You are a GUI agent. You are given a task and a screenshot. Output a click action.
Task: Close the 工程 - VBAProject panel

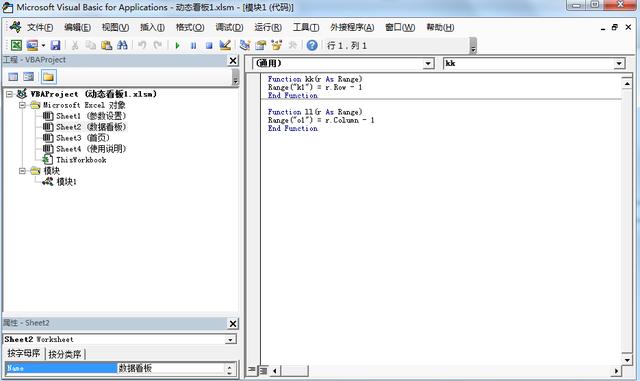coord(233,60)
